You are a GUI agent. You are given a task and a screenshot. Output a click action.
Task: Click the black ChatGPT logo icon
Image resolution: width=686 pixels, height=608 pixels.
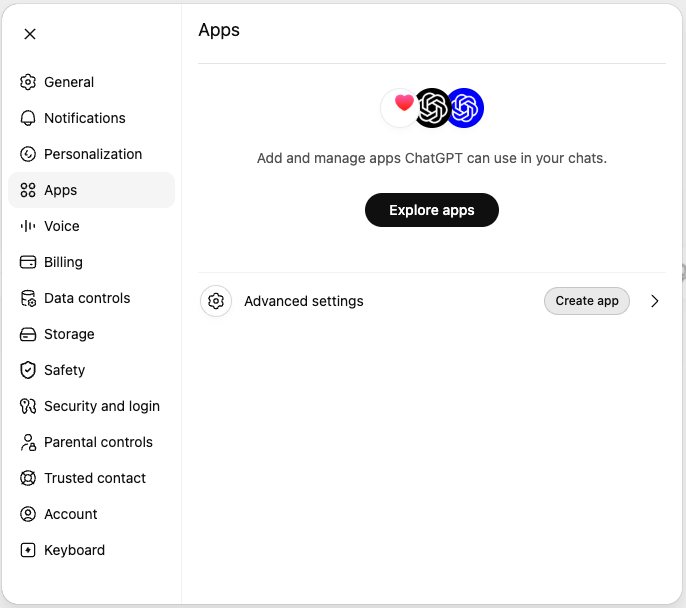(432, 108)
